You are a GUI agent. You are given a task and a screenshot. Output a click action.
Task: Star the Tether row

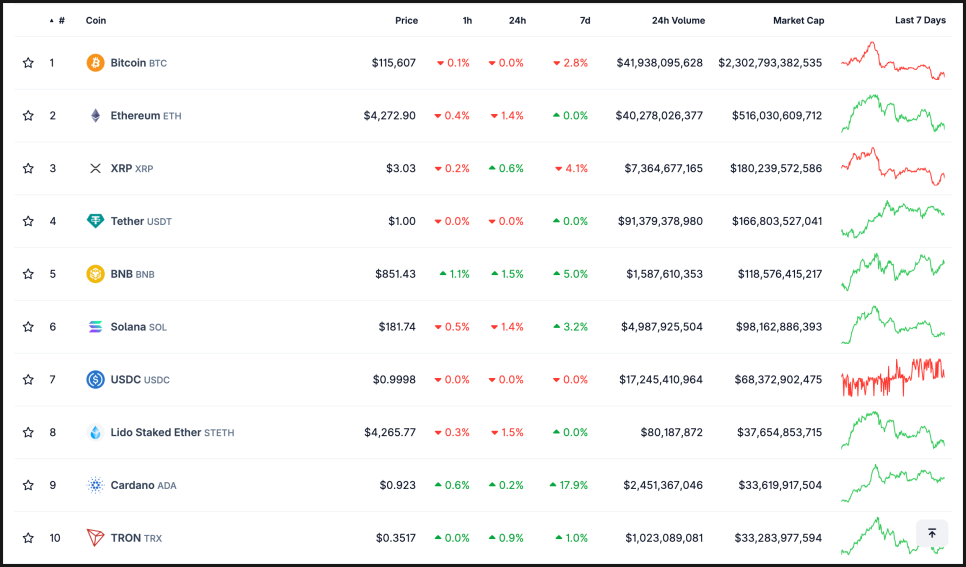tap(28, 221)
